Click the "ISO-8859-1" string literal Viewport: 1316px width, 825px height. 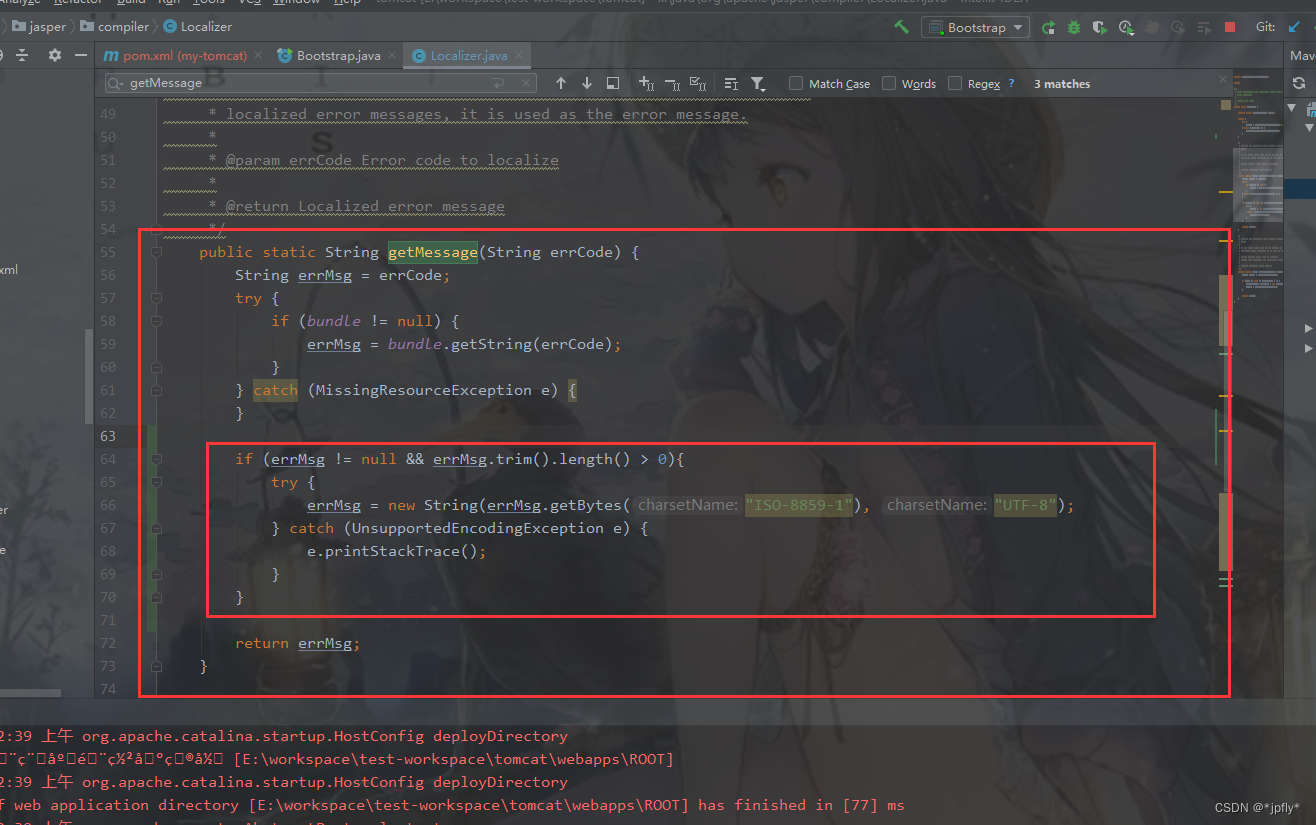(799, 506)
